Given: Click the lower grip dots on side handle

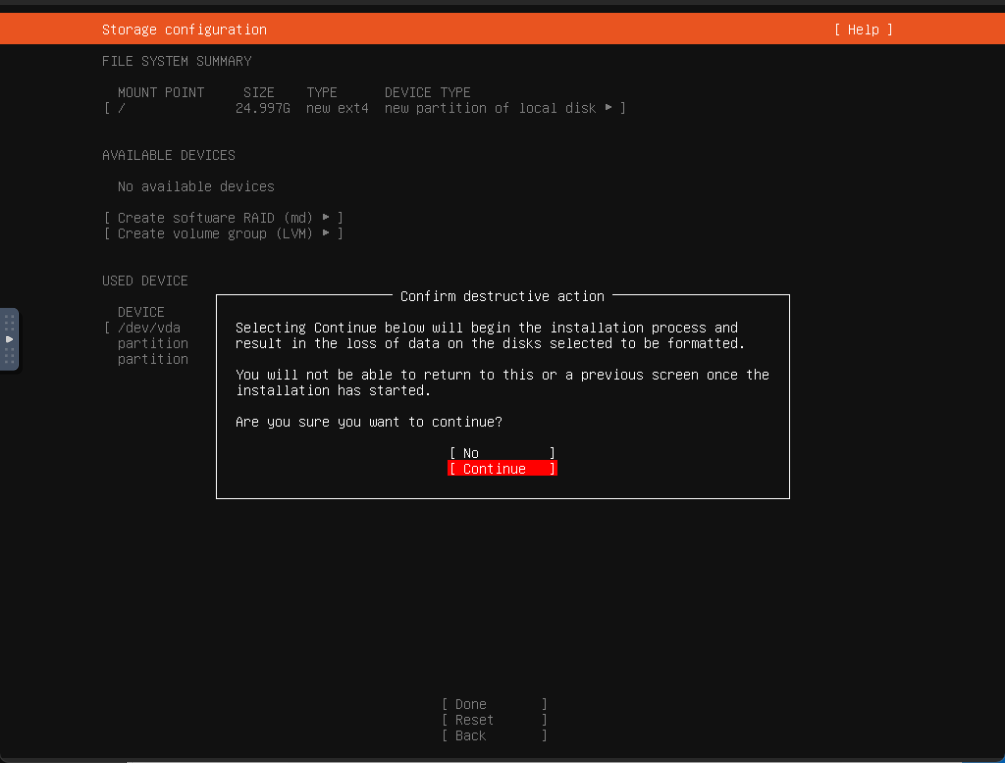Looking at the screenshot, I should [x=9, y=357].
